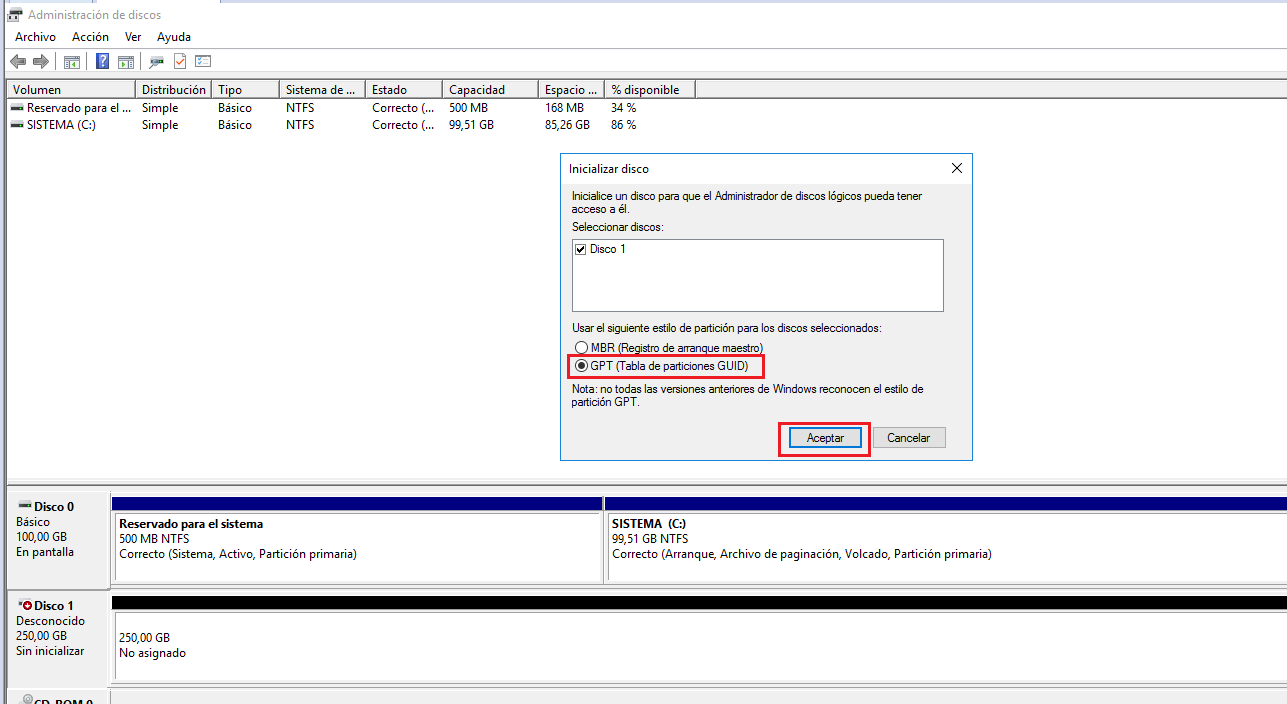Refresh disks using the magnifier toolbar icon
The width and height of the screenshot is (1287, 704).
click(156, 61)
